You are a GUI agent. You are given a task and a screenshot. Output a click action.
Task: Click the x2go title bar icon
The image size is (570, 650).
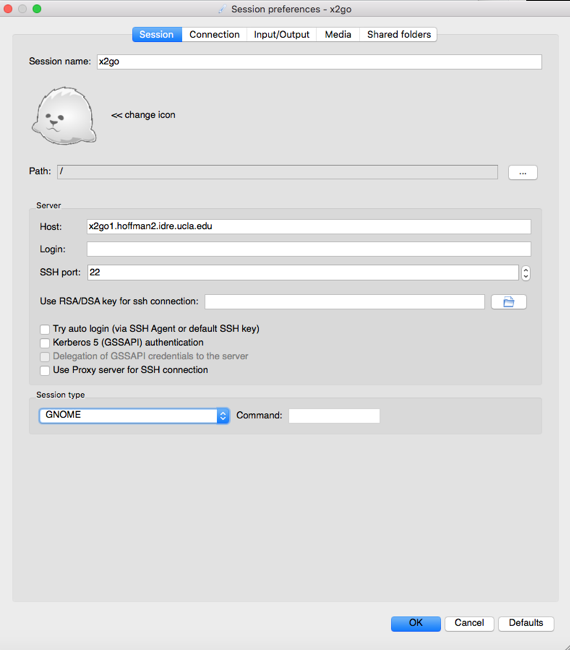click(x=222, y=9)
